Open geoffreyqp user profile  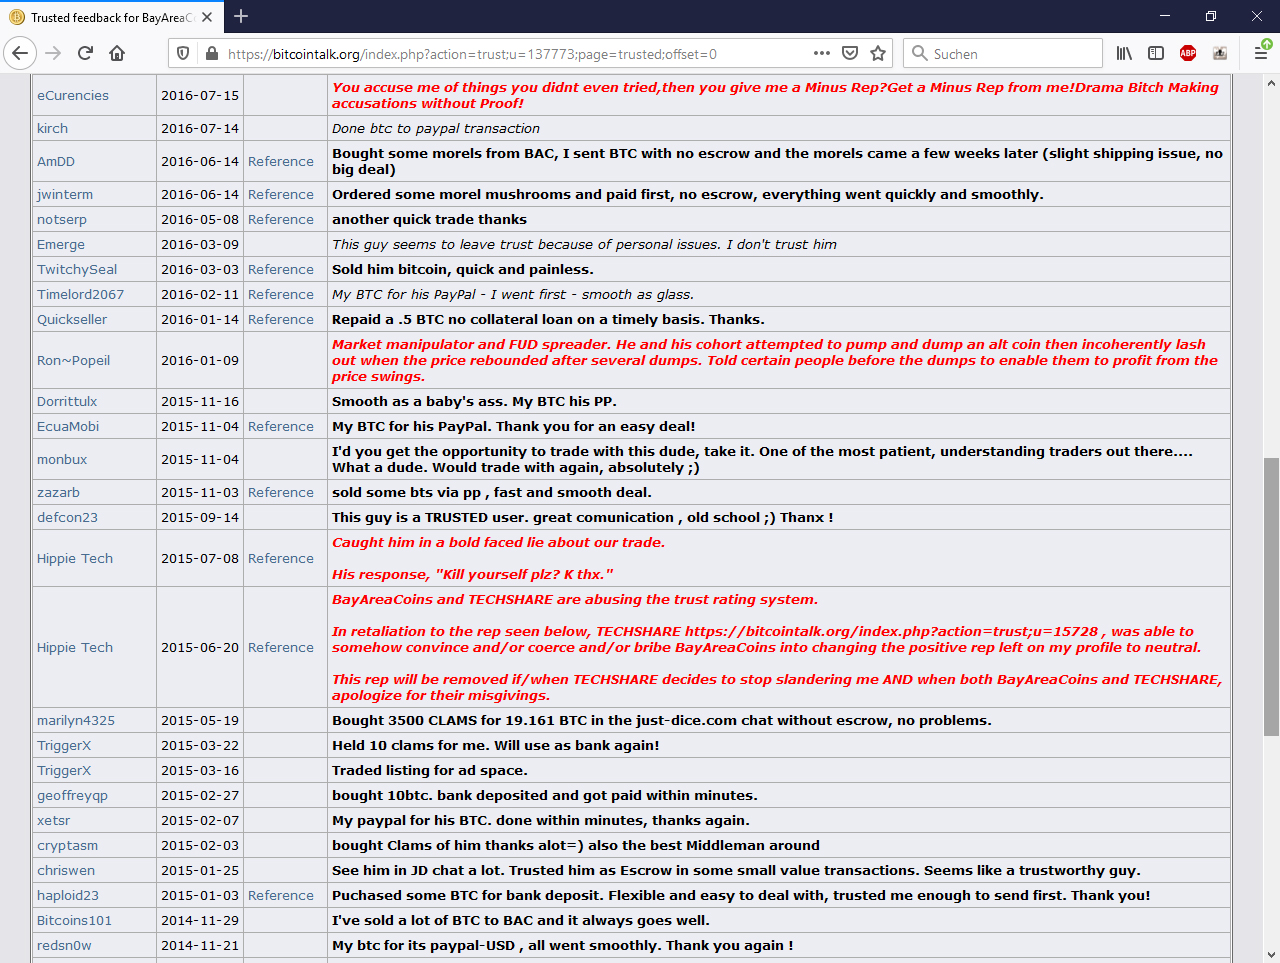(x=72, y=795)
